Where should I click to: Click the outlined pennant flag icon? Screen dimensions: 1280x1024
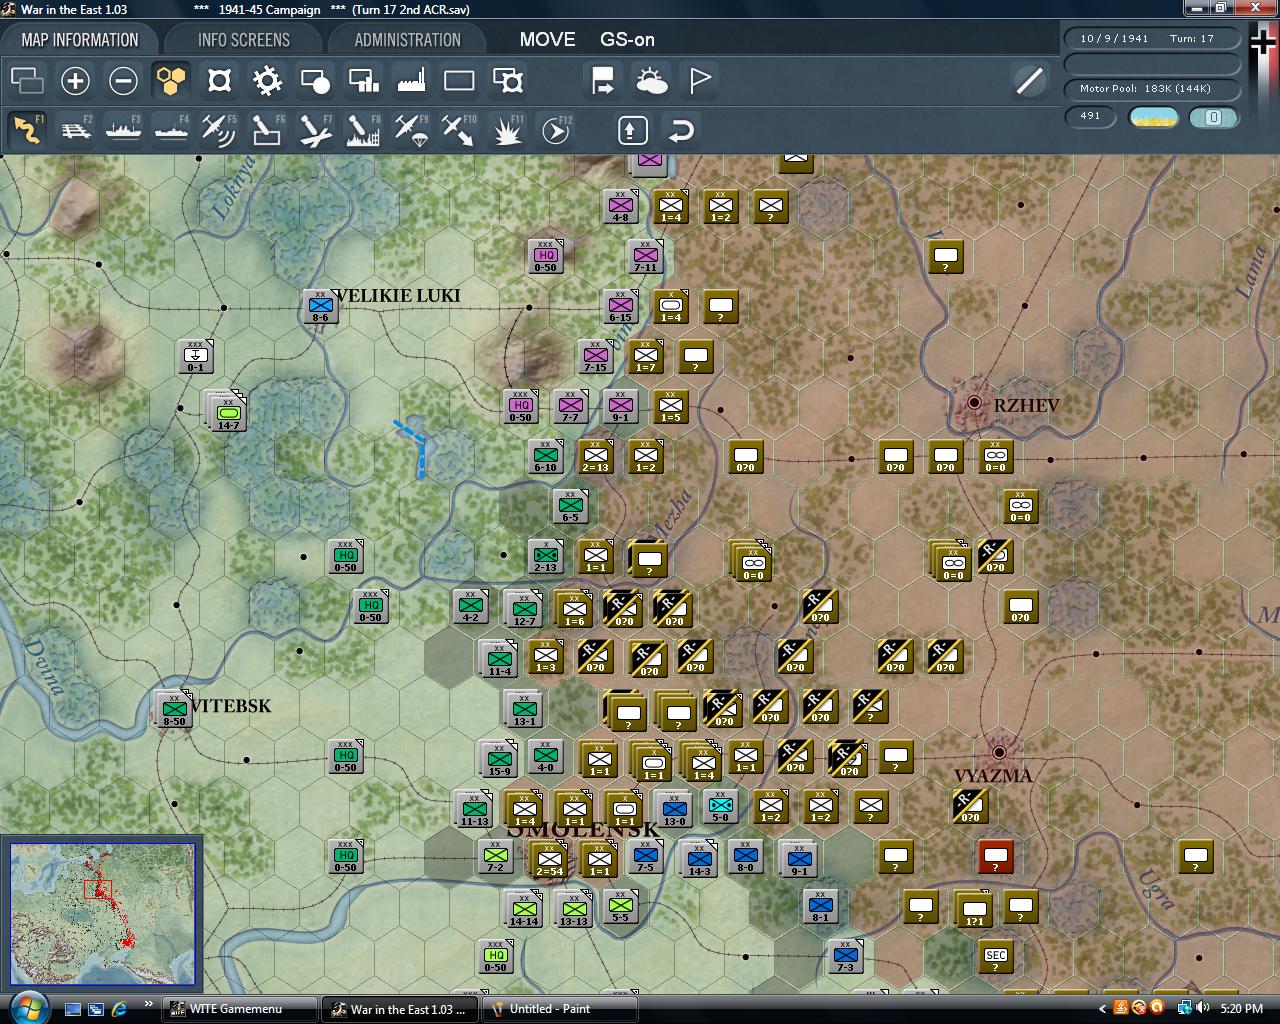699,80
